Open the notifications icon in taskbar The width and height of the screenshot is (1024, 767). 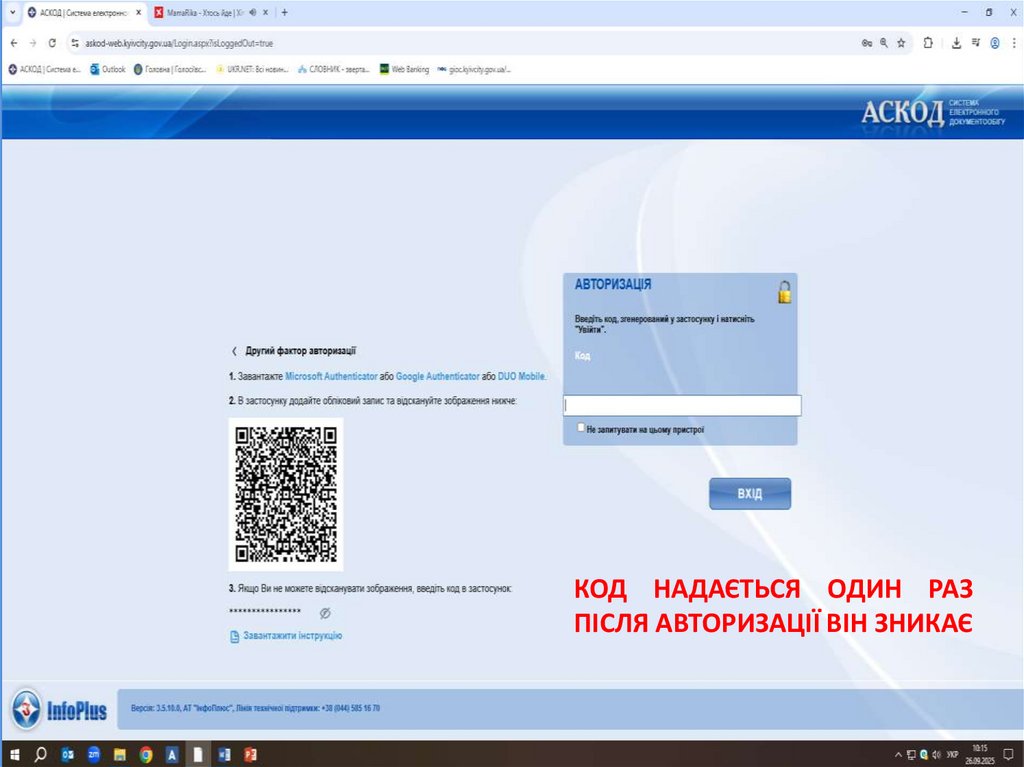pos(1009,755)
